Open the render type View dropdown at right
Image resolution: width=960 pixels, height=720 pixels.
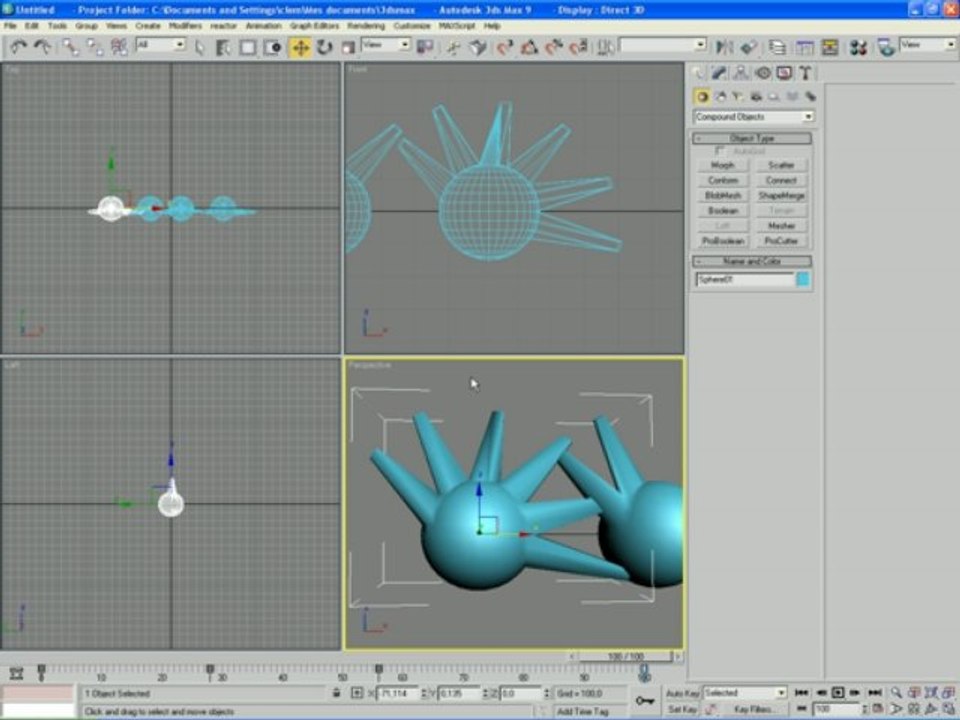pyautogui.click(x=927, y=45)
